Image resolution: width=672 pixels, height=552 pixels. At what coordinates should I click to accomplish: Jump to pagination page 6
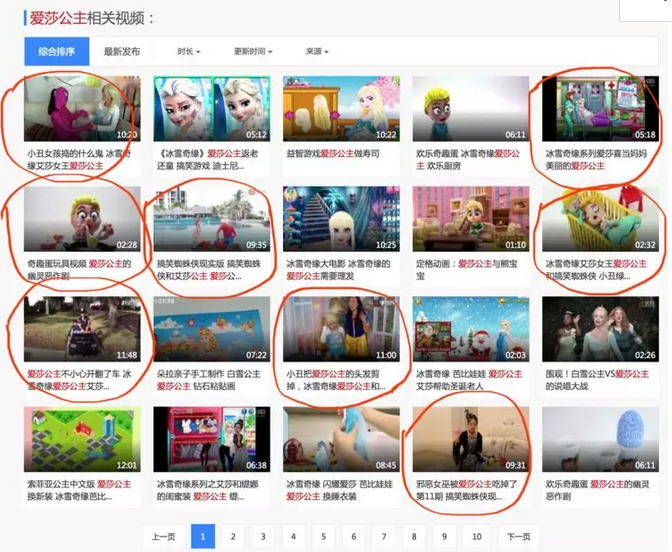point(354,537)
